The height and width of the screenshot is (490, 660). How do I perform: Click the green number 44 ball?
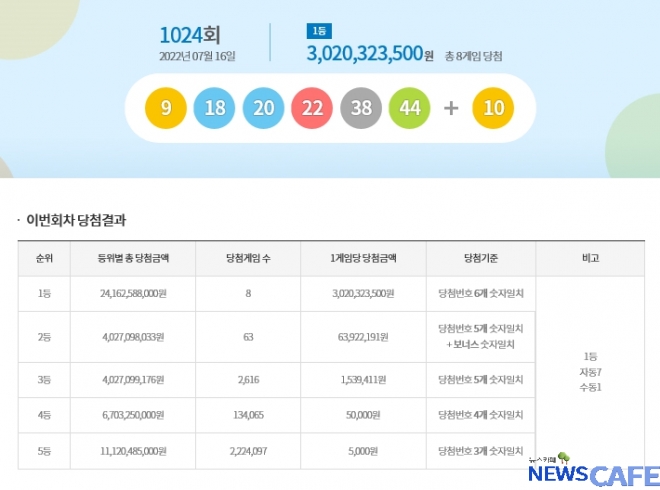(410, 107)
